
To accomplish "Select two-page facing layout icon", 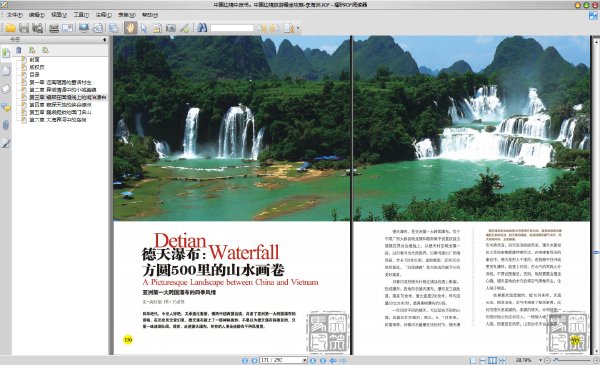I will (492, 360).
